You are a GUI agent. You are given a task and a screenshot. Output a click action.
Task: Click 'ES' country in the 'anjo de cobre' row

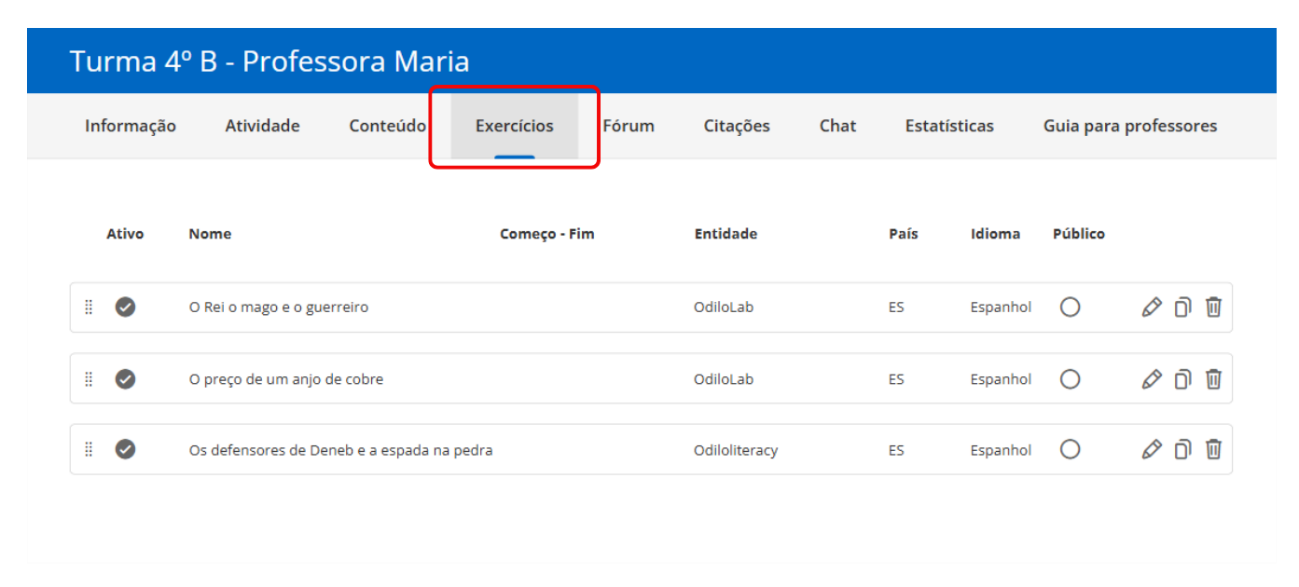point(896,379)
